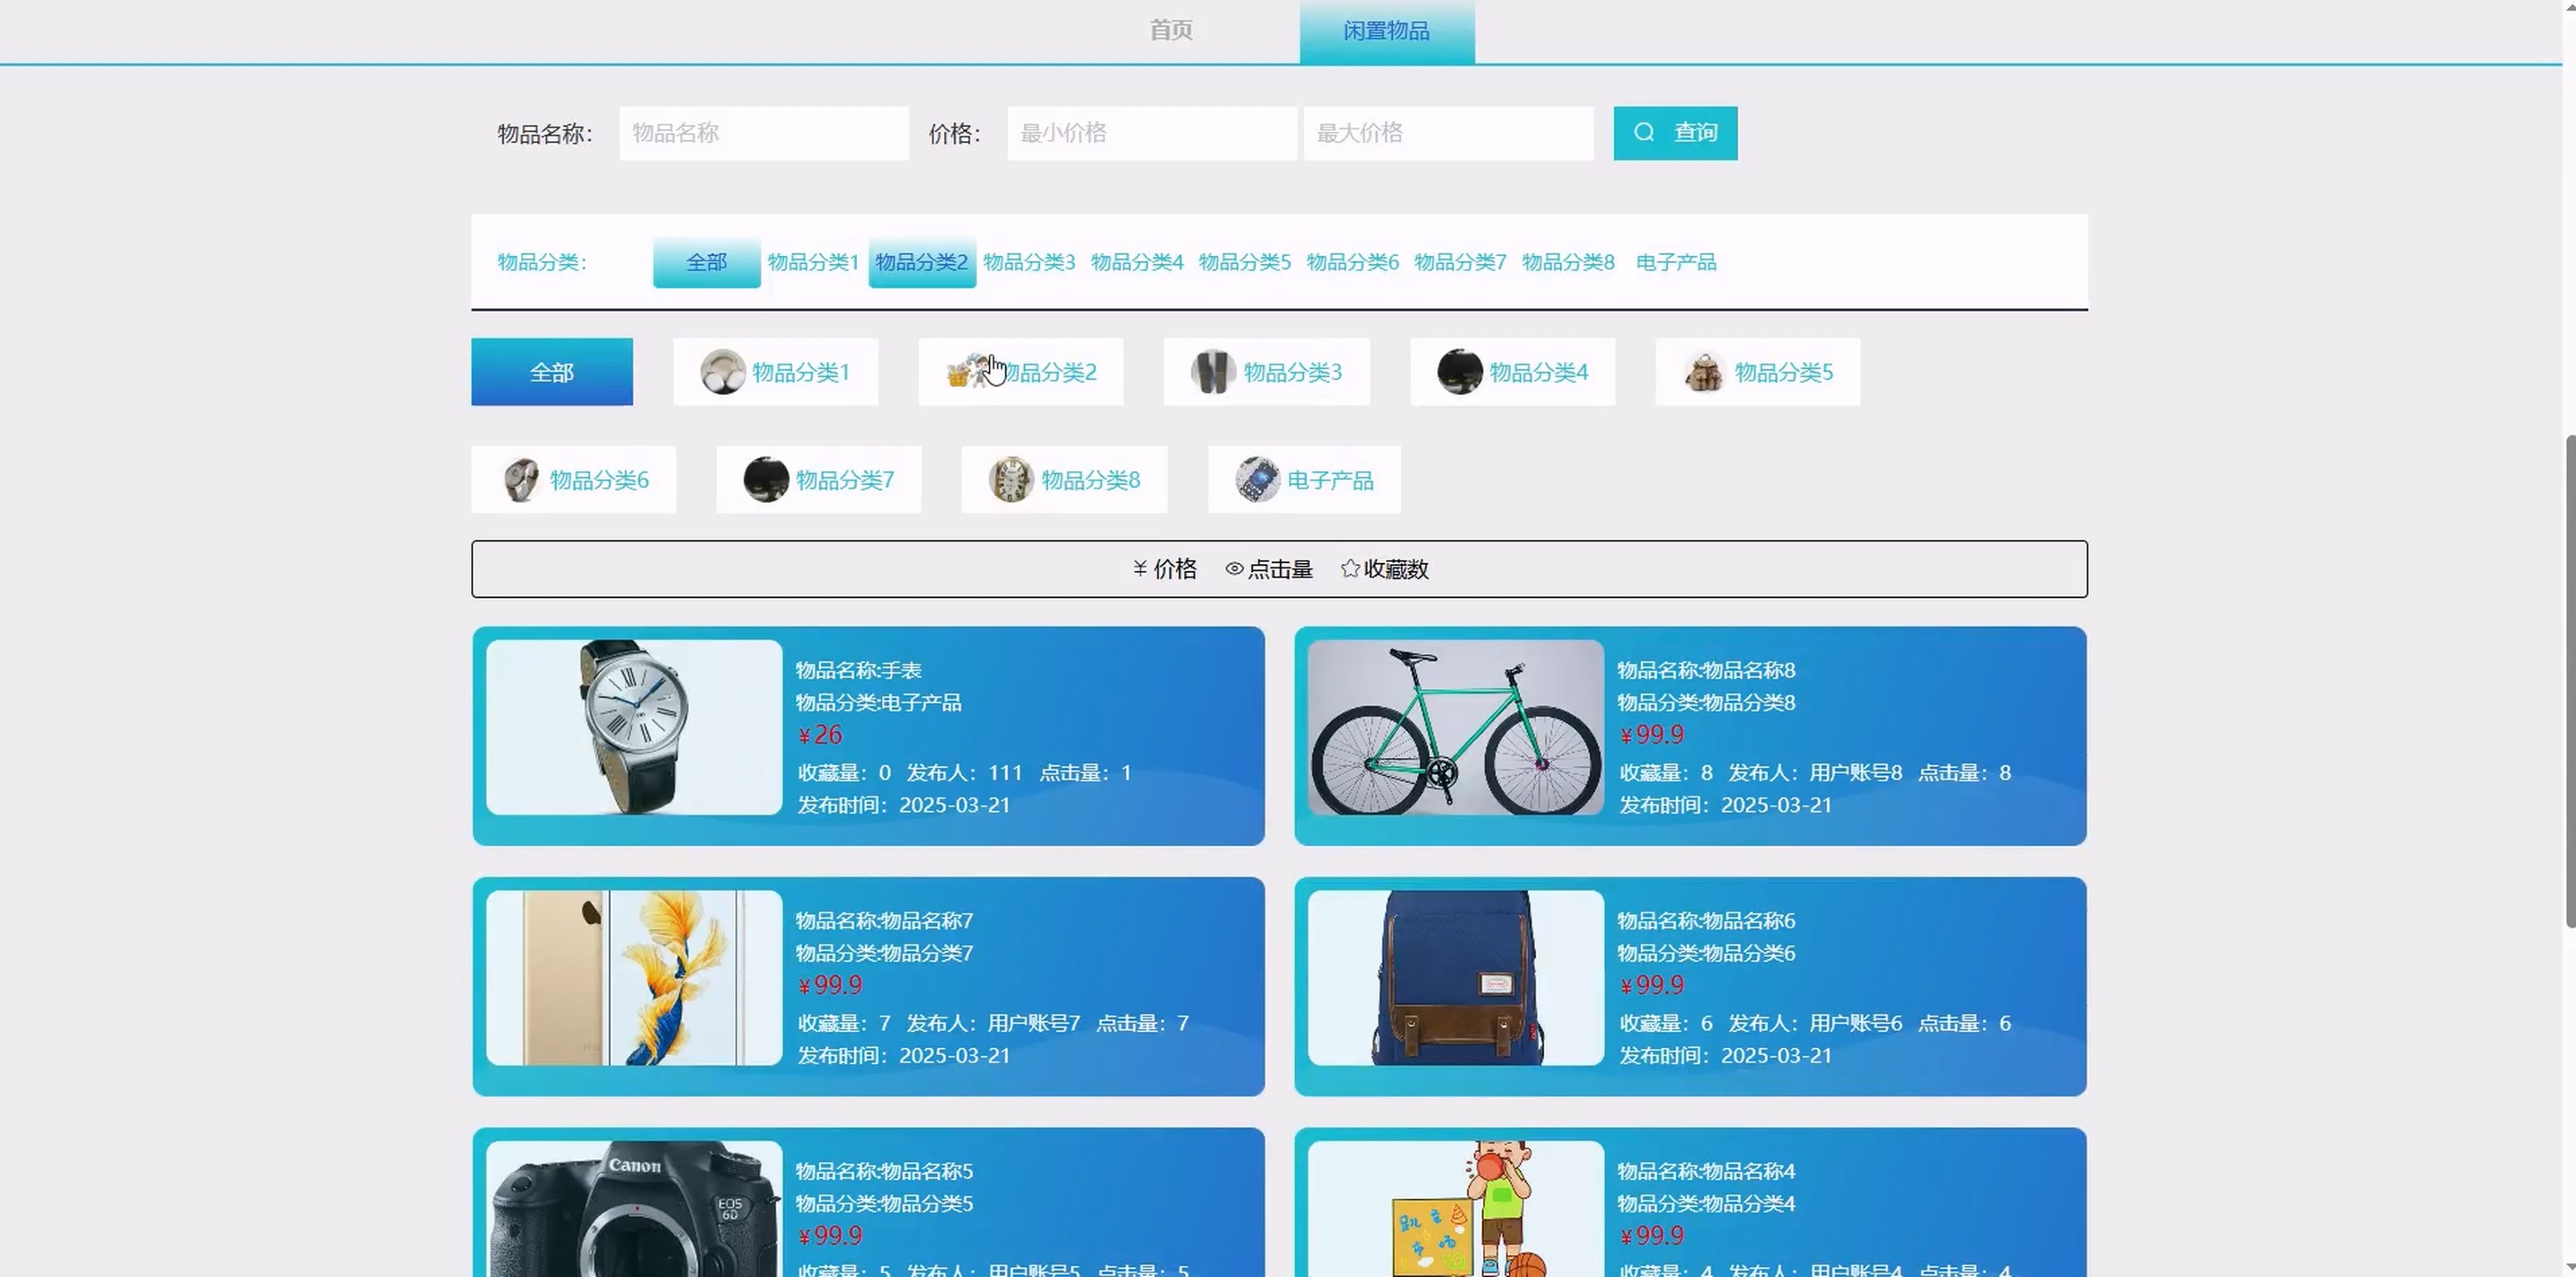Click the blue 全部 category button
The width and height of the screenshot is (2576, 1277).
tap(552, 372)
